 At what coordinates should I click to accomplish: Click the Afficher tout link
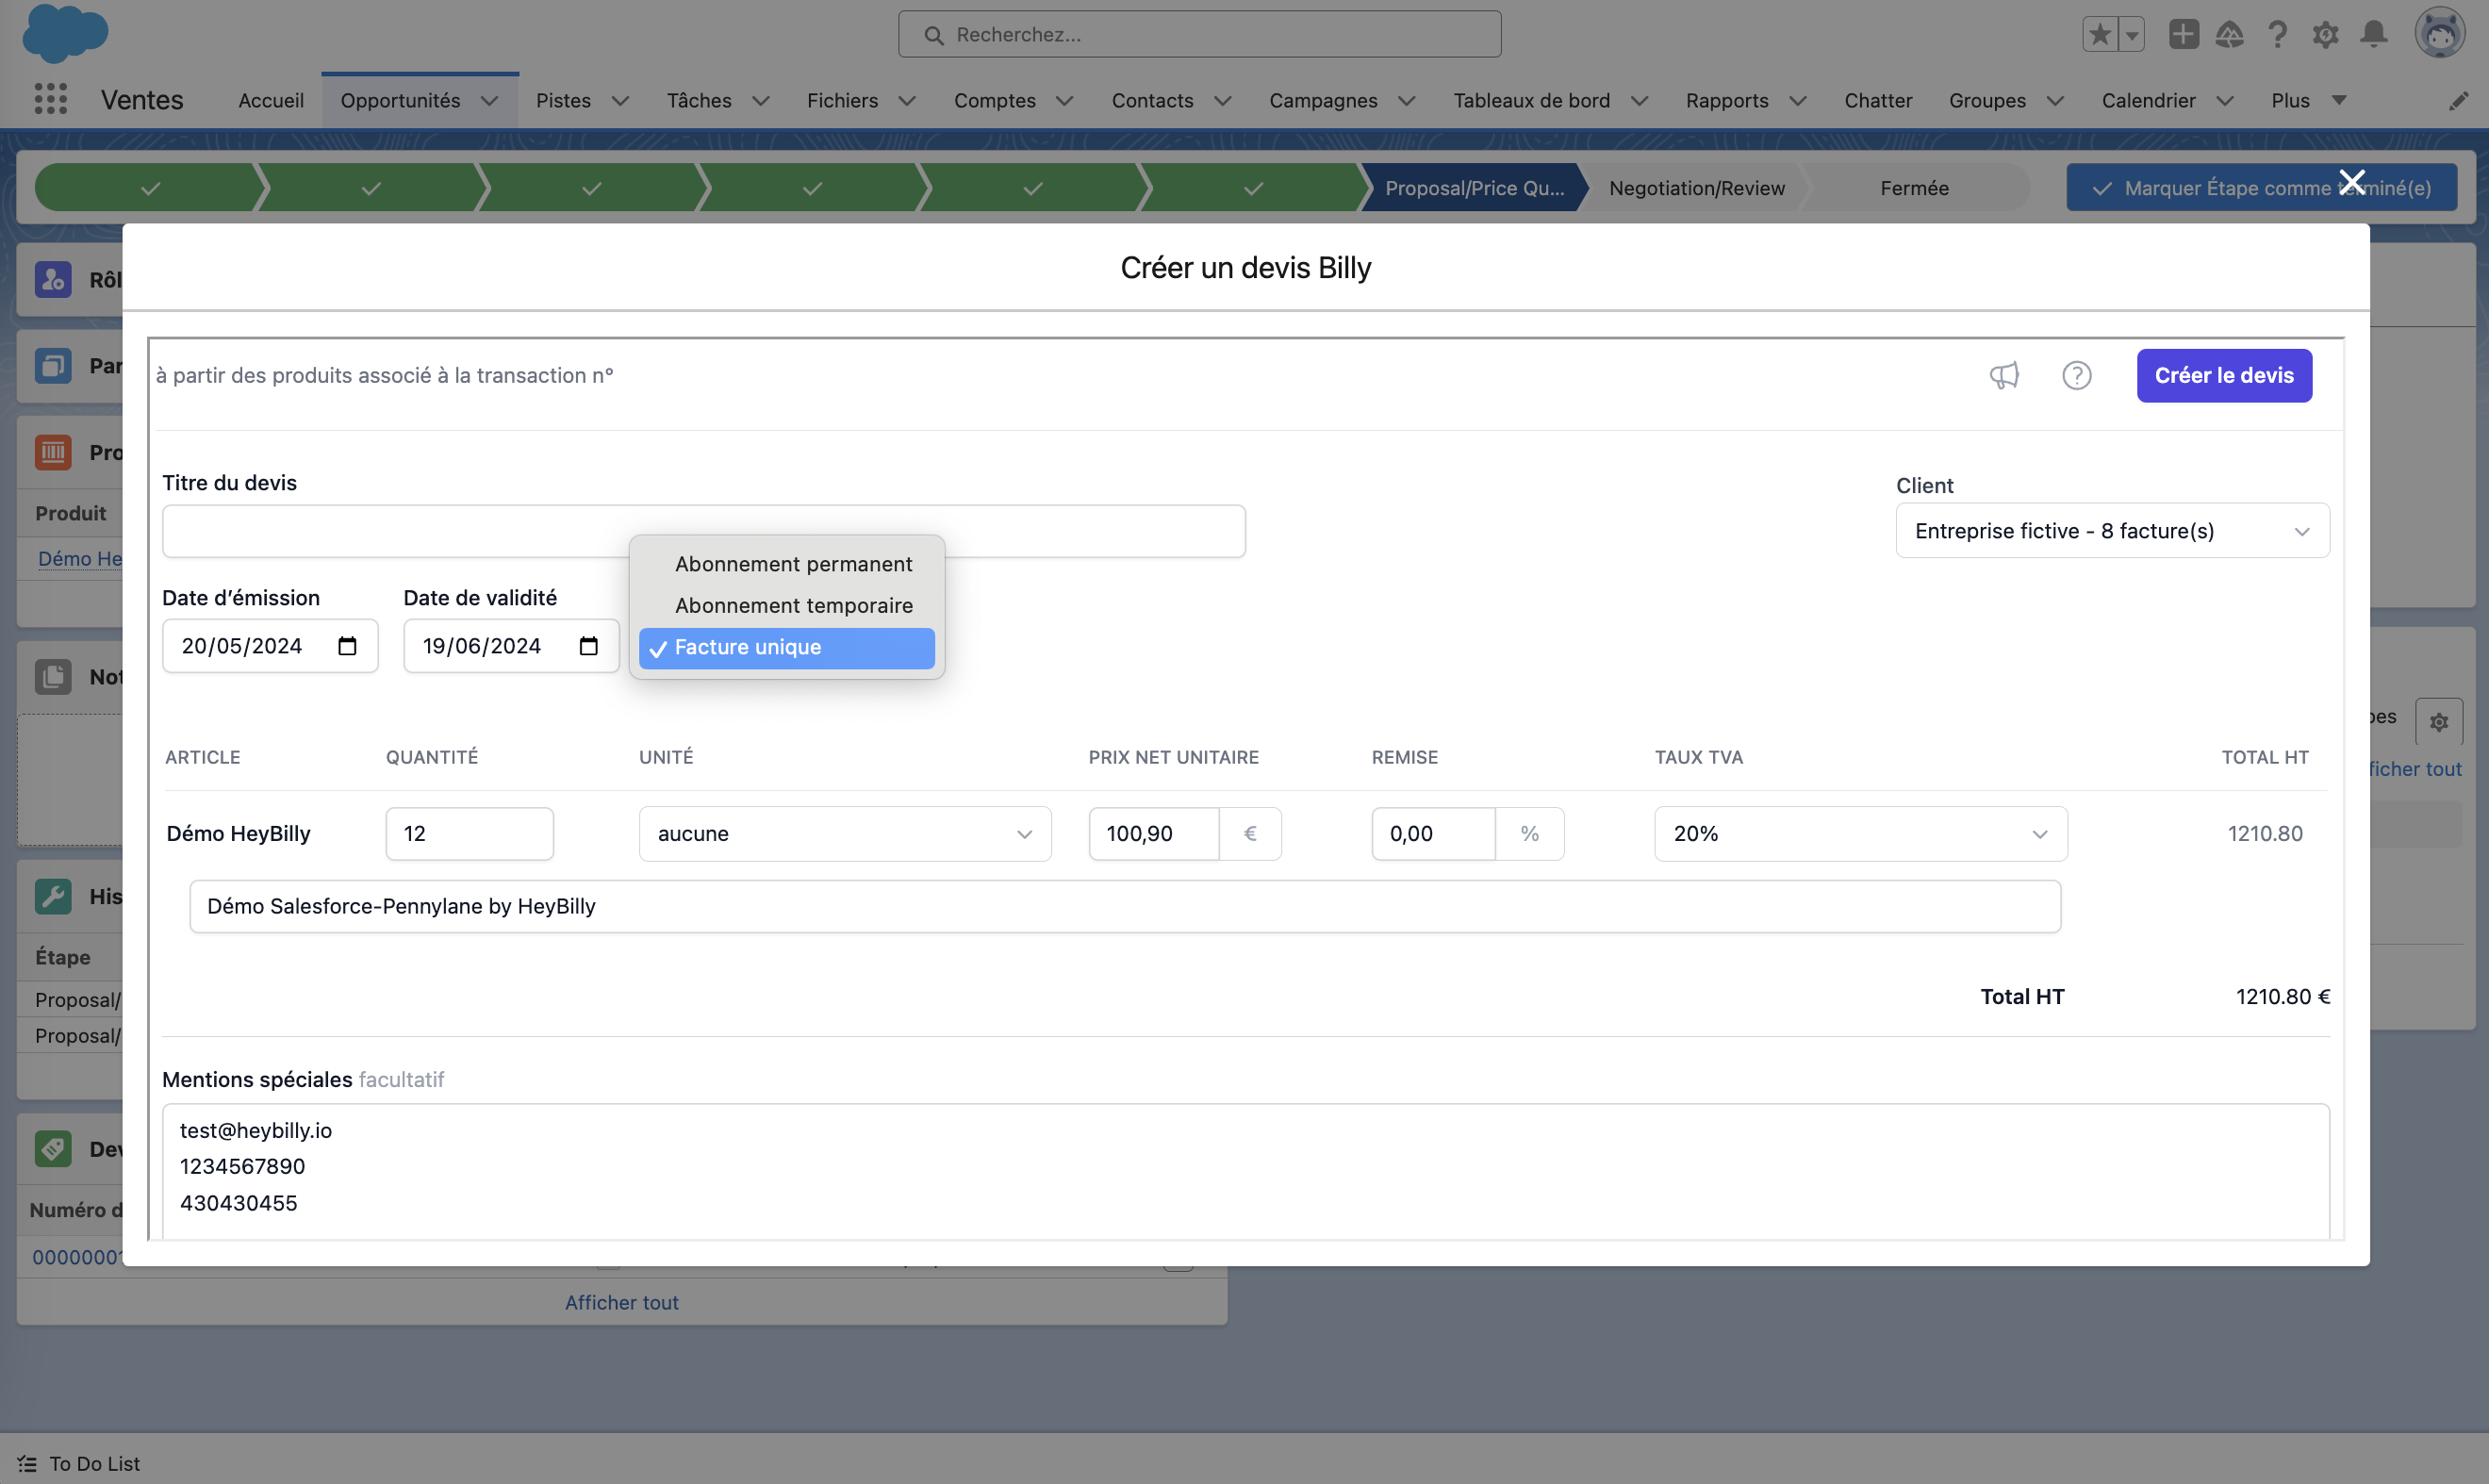click(621, 1302)
